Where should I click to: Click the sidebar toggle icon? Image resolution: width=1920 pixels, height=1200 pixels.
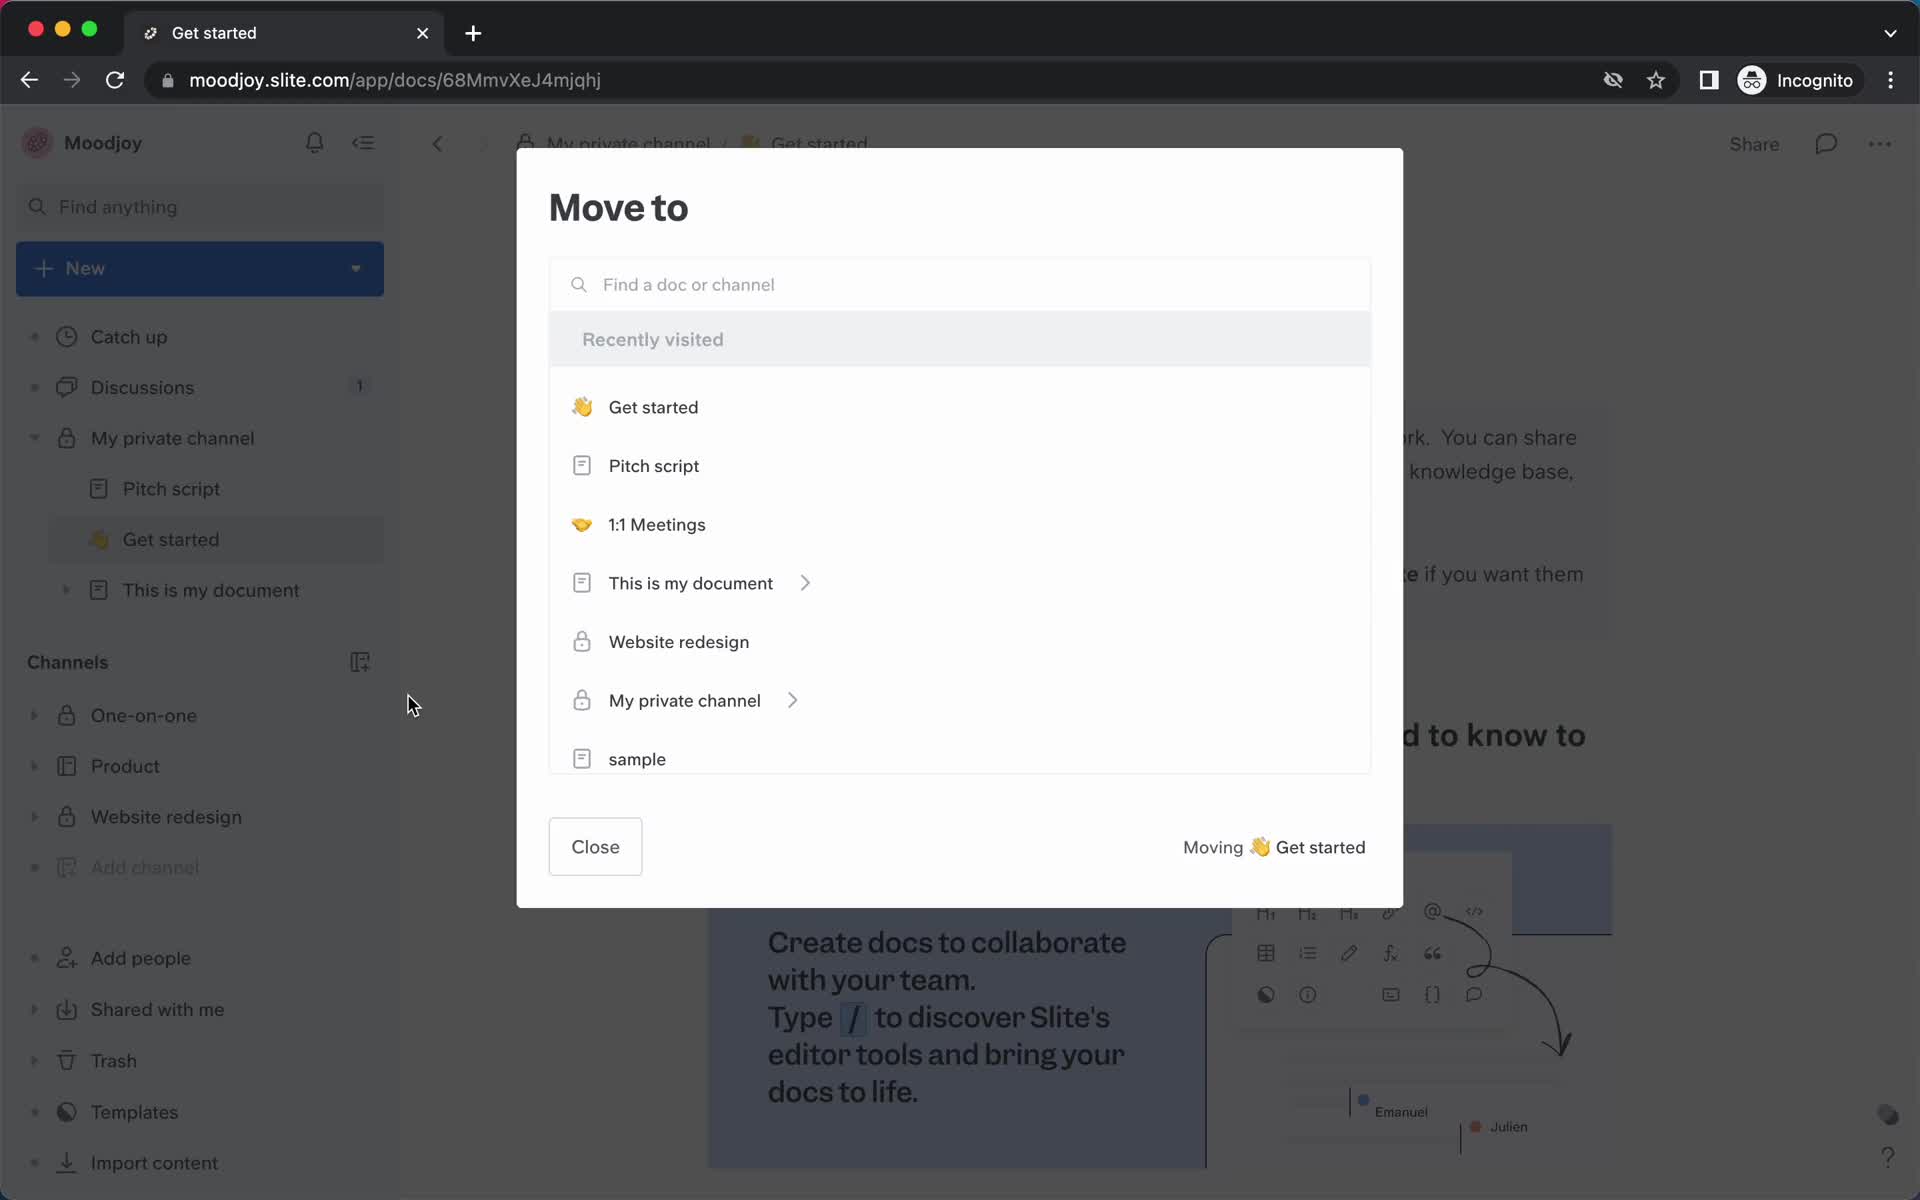pyautogui.click(x=362, y=142)
